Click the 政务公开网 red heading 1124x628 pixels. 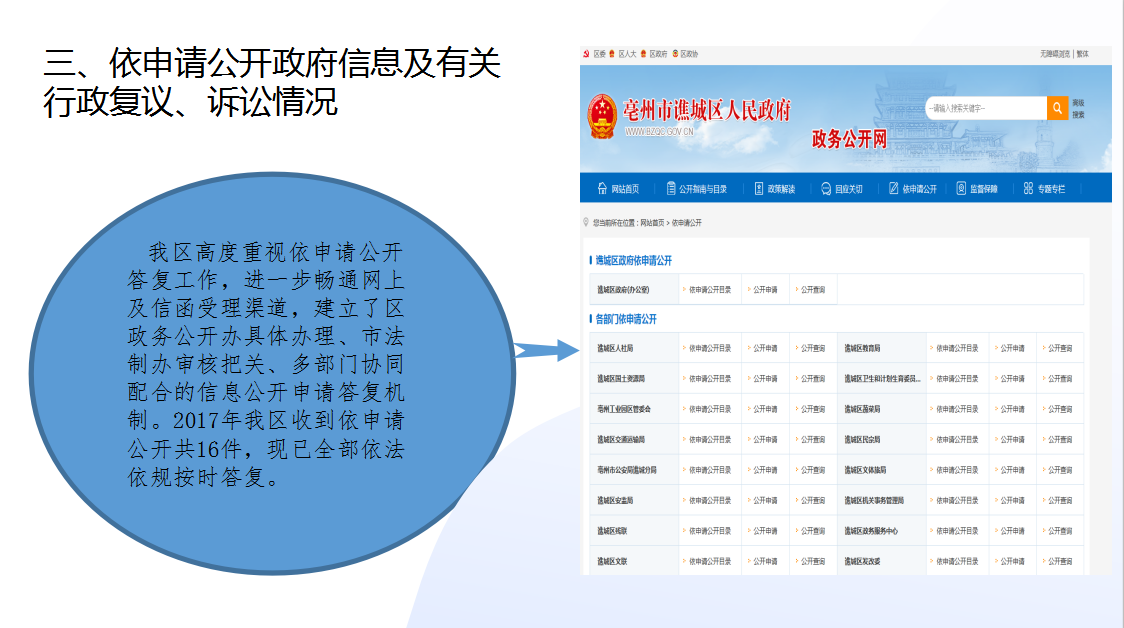849,138
